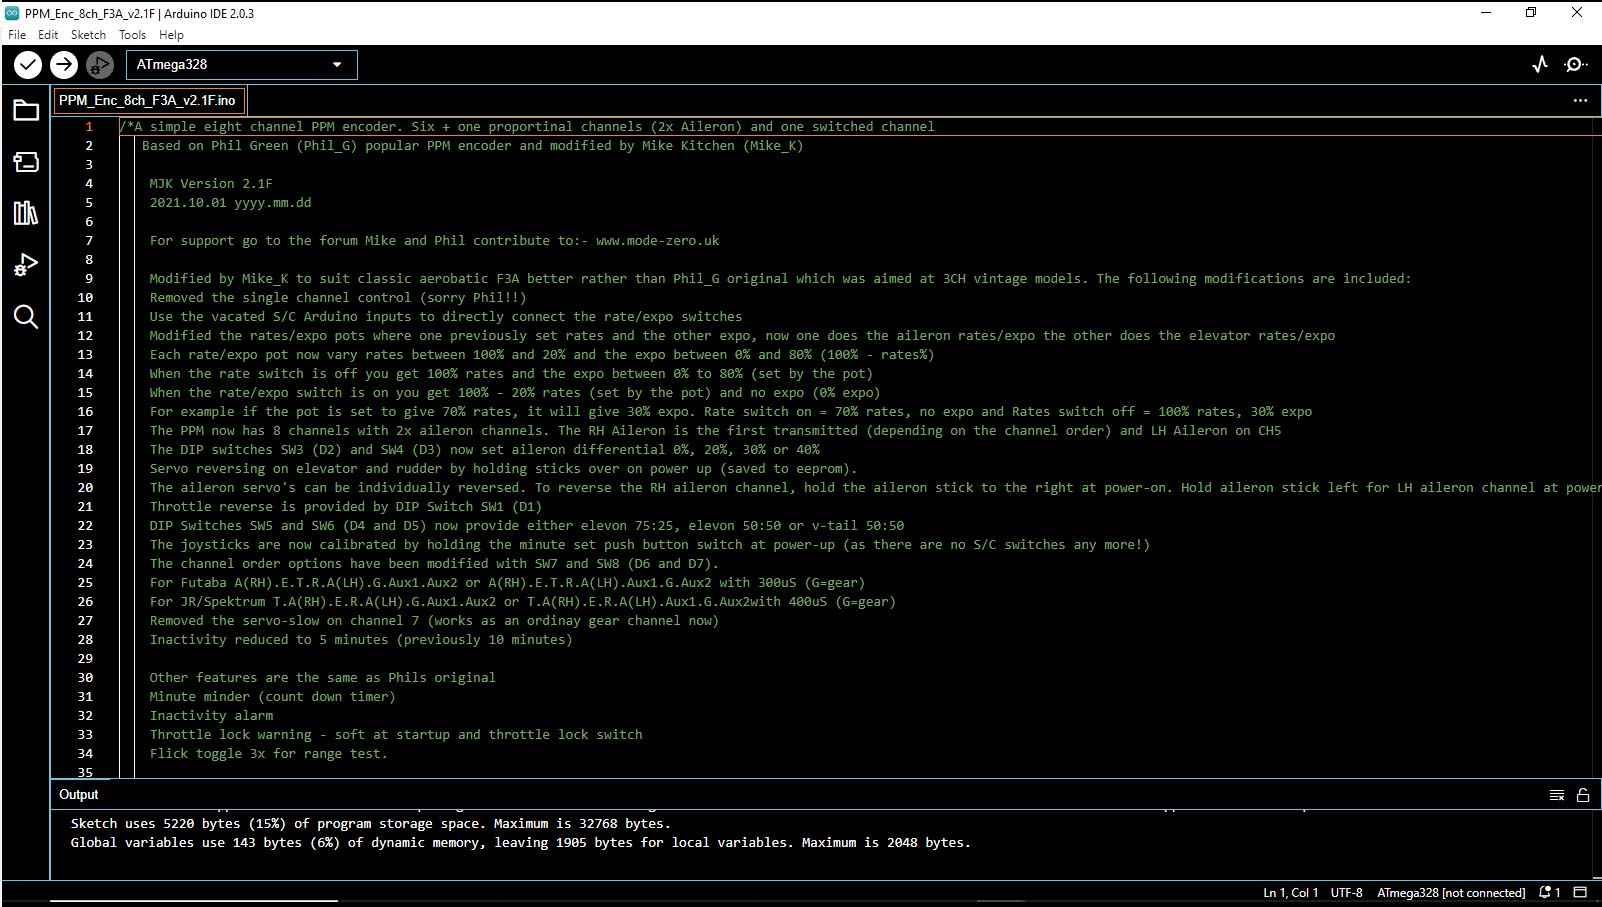Open the Boards Manager sidebar icon
The image size is (1602, 907).
pyautogui.click(x=26, y=162)
